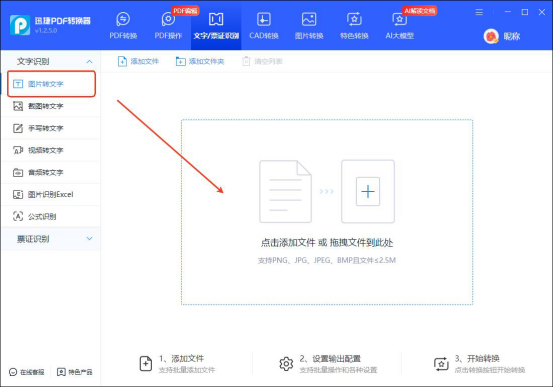Maximize the application window
Viewport: 554px width, 388px height.
pyautogui.click(x=525, y=12)
